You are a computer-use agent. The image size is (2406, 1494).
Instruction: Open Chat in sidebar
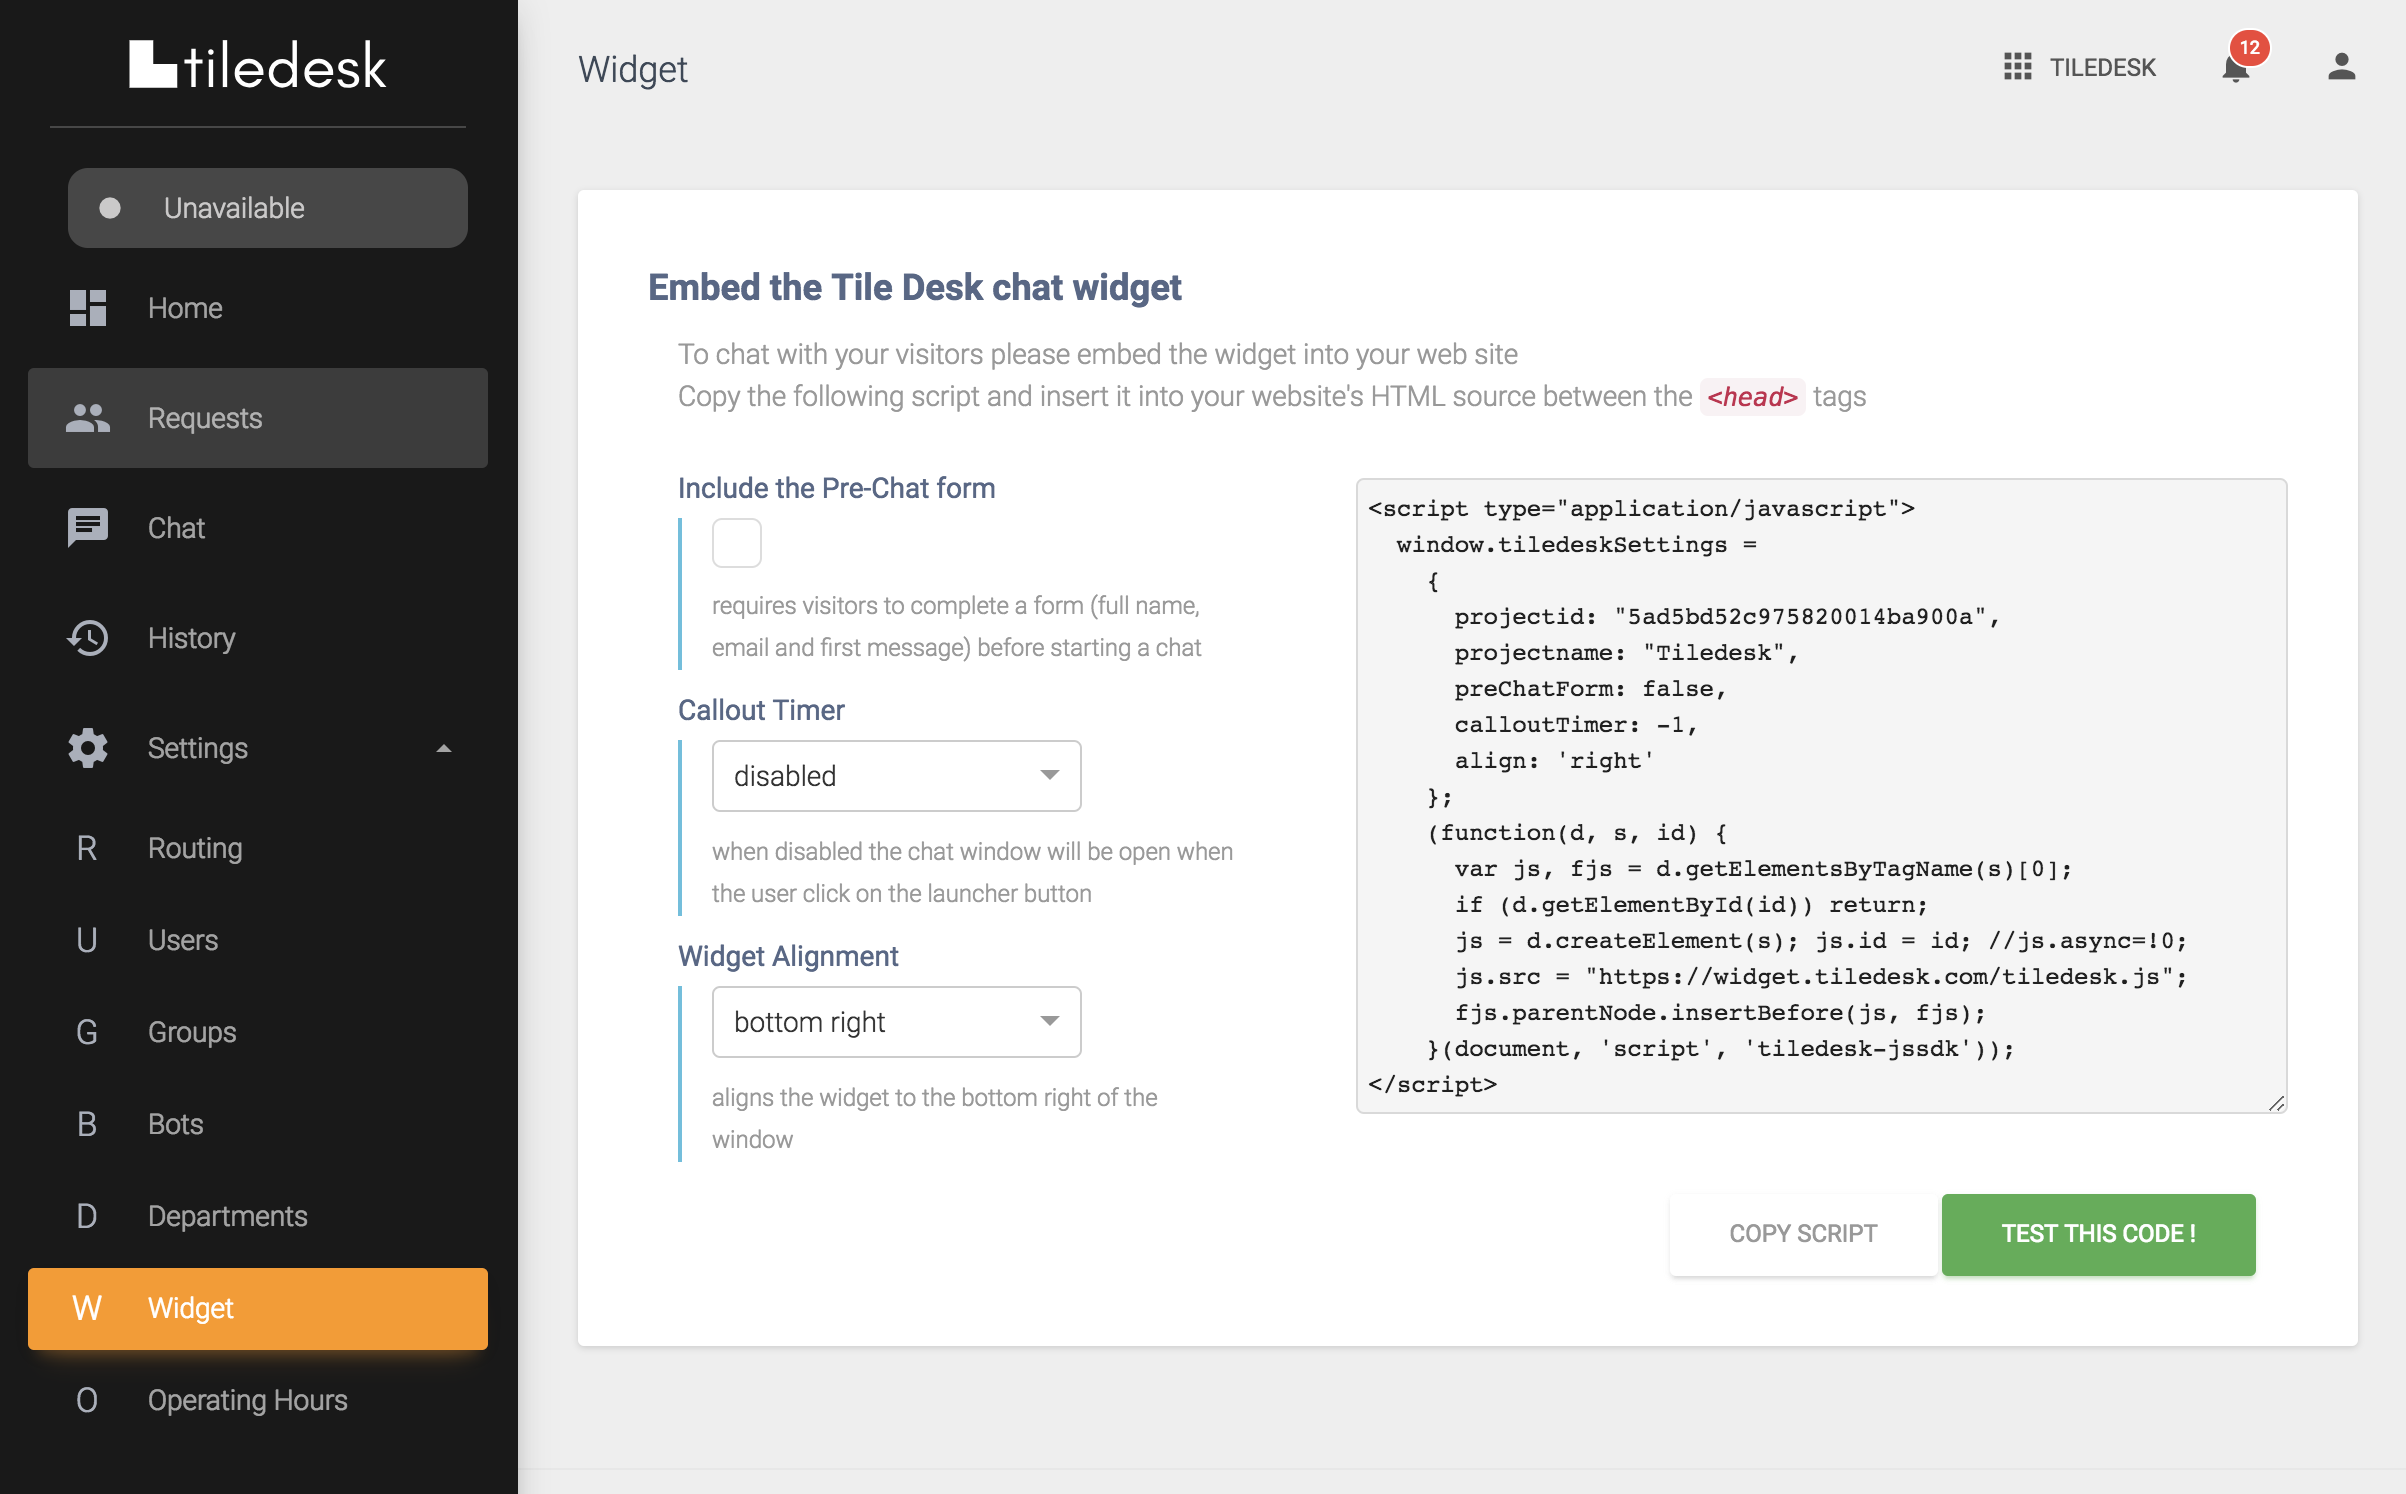tap(258, 528)
